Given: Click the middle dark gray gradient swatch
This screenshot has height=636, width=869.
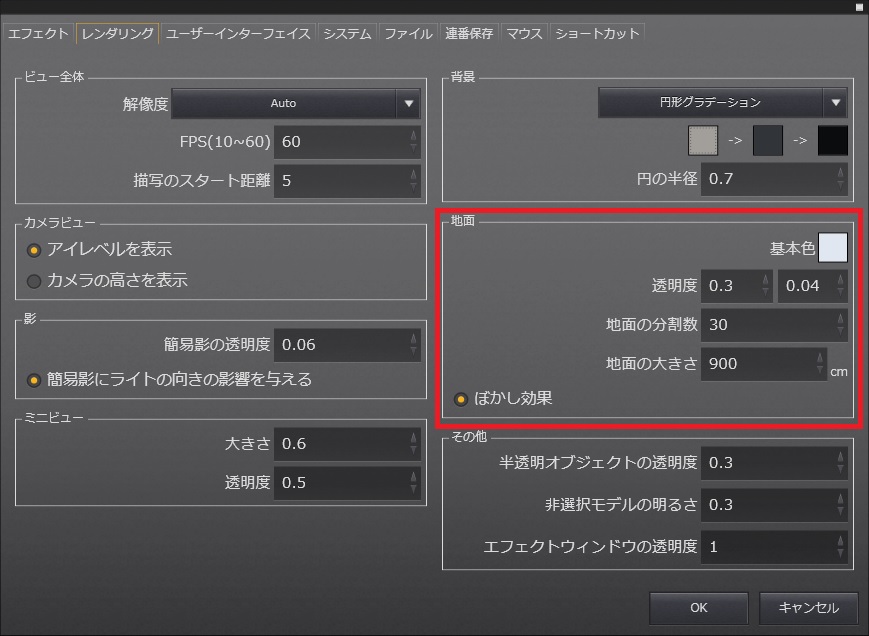Looking at the screenshot, I should [x=767, y=141].
